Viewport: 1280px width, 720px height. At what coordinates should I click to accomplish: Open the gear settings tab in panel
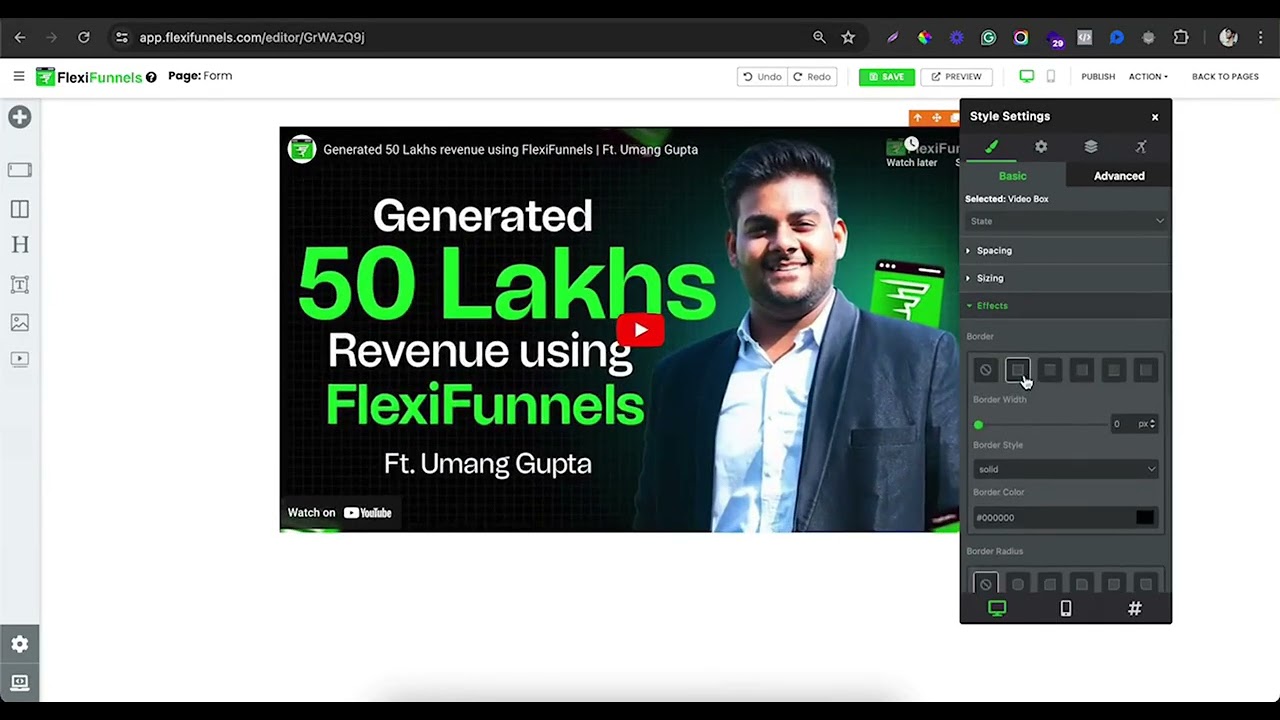click(x=1041, y=147)
